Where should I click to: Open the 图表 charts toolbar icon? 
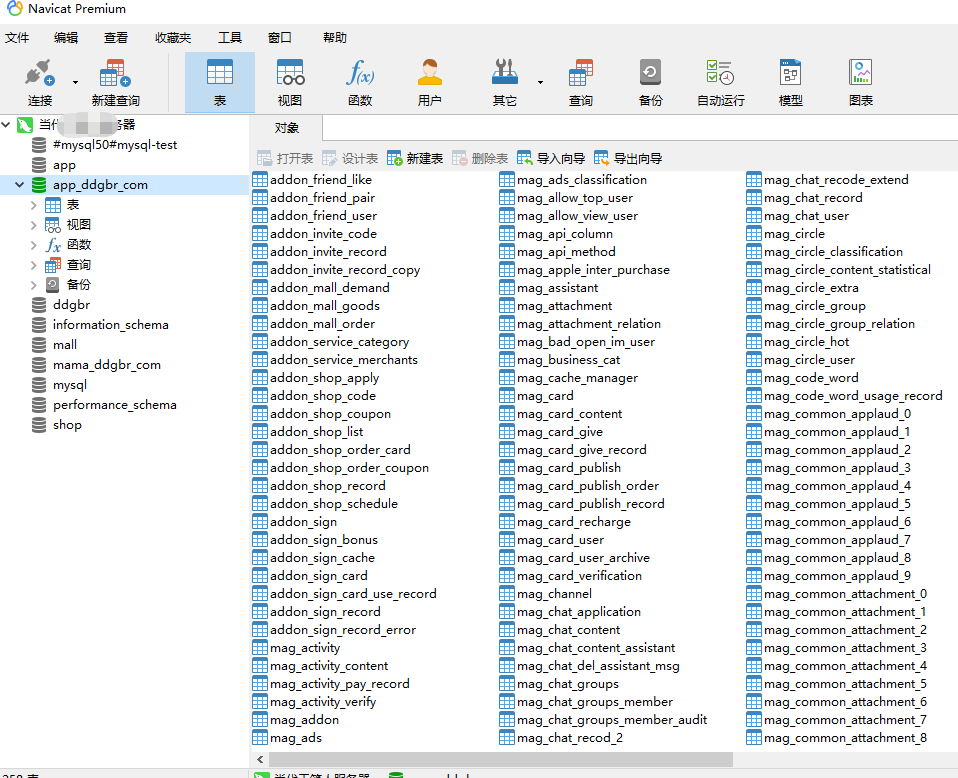[860, 83]
